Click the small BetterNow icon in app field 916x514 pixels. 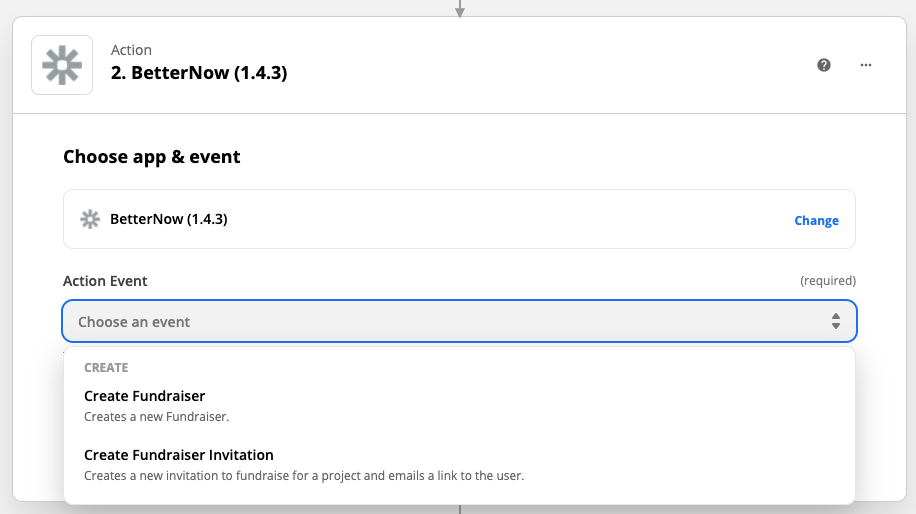90,219
